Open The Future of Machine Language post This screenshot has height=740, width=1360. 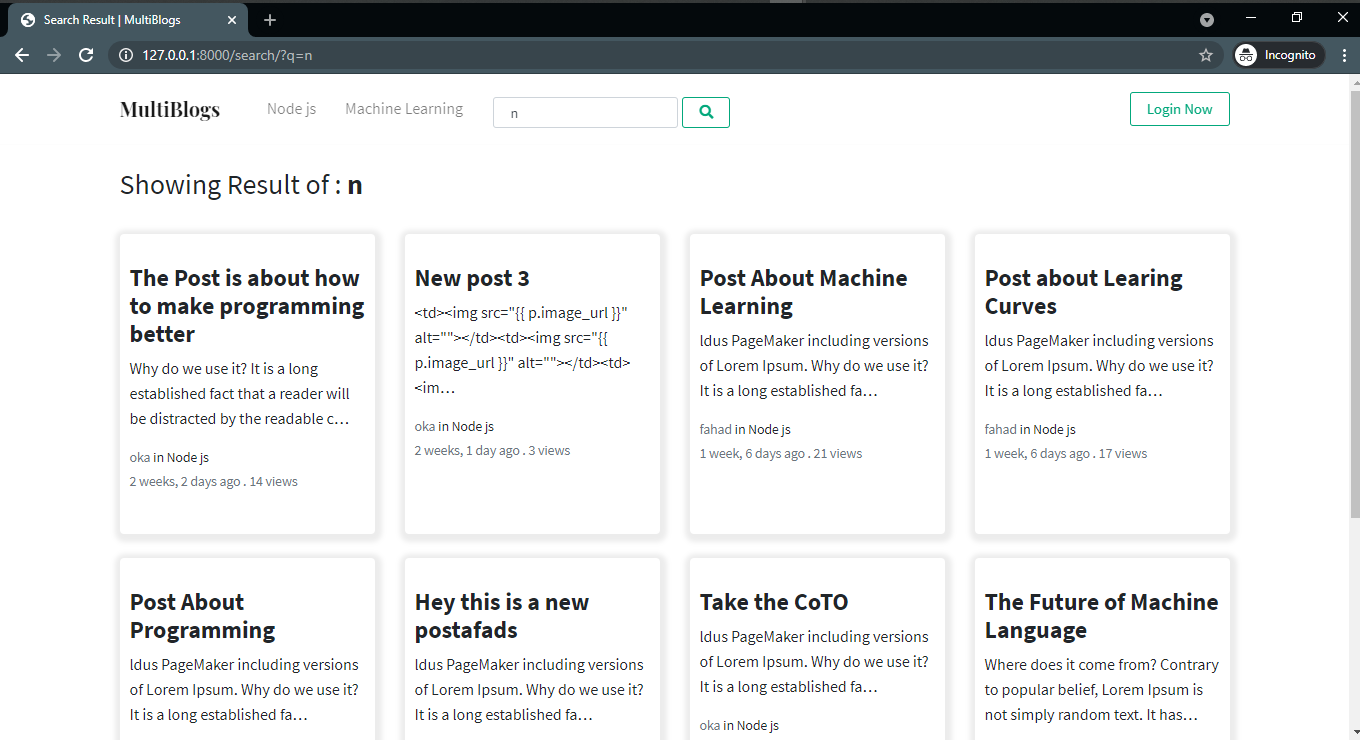[x=1101, y=616]
